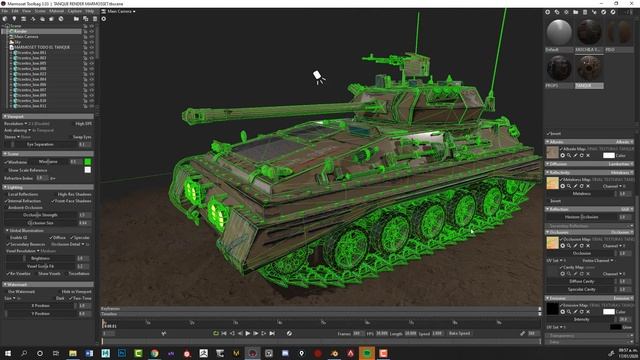Screen dimensions: 640x360
Task: Jump to the start of the timeline
Action: (224, 333)
